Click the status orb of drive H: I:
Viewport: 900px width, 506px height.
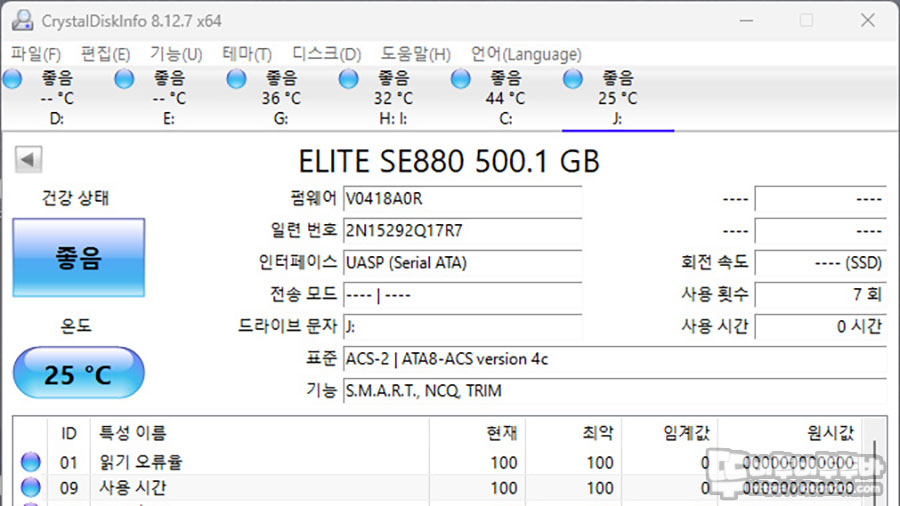[348, 79]
